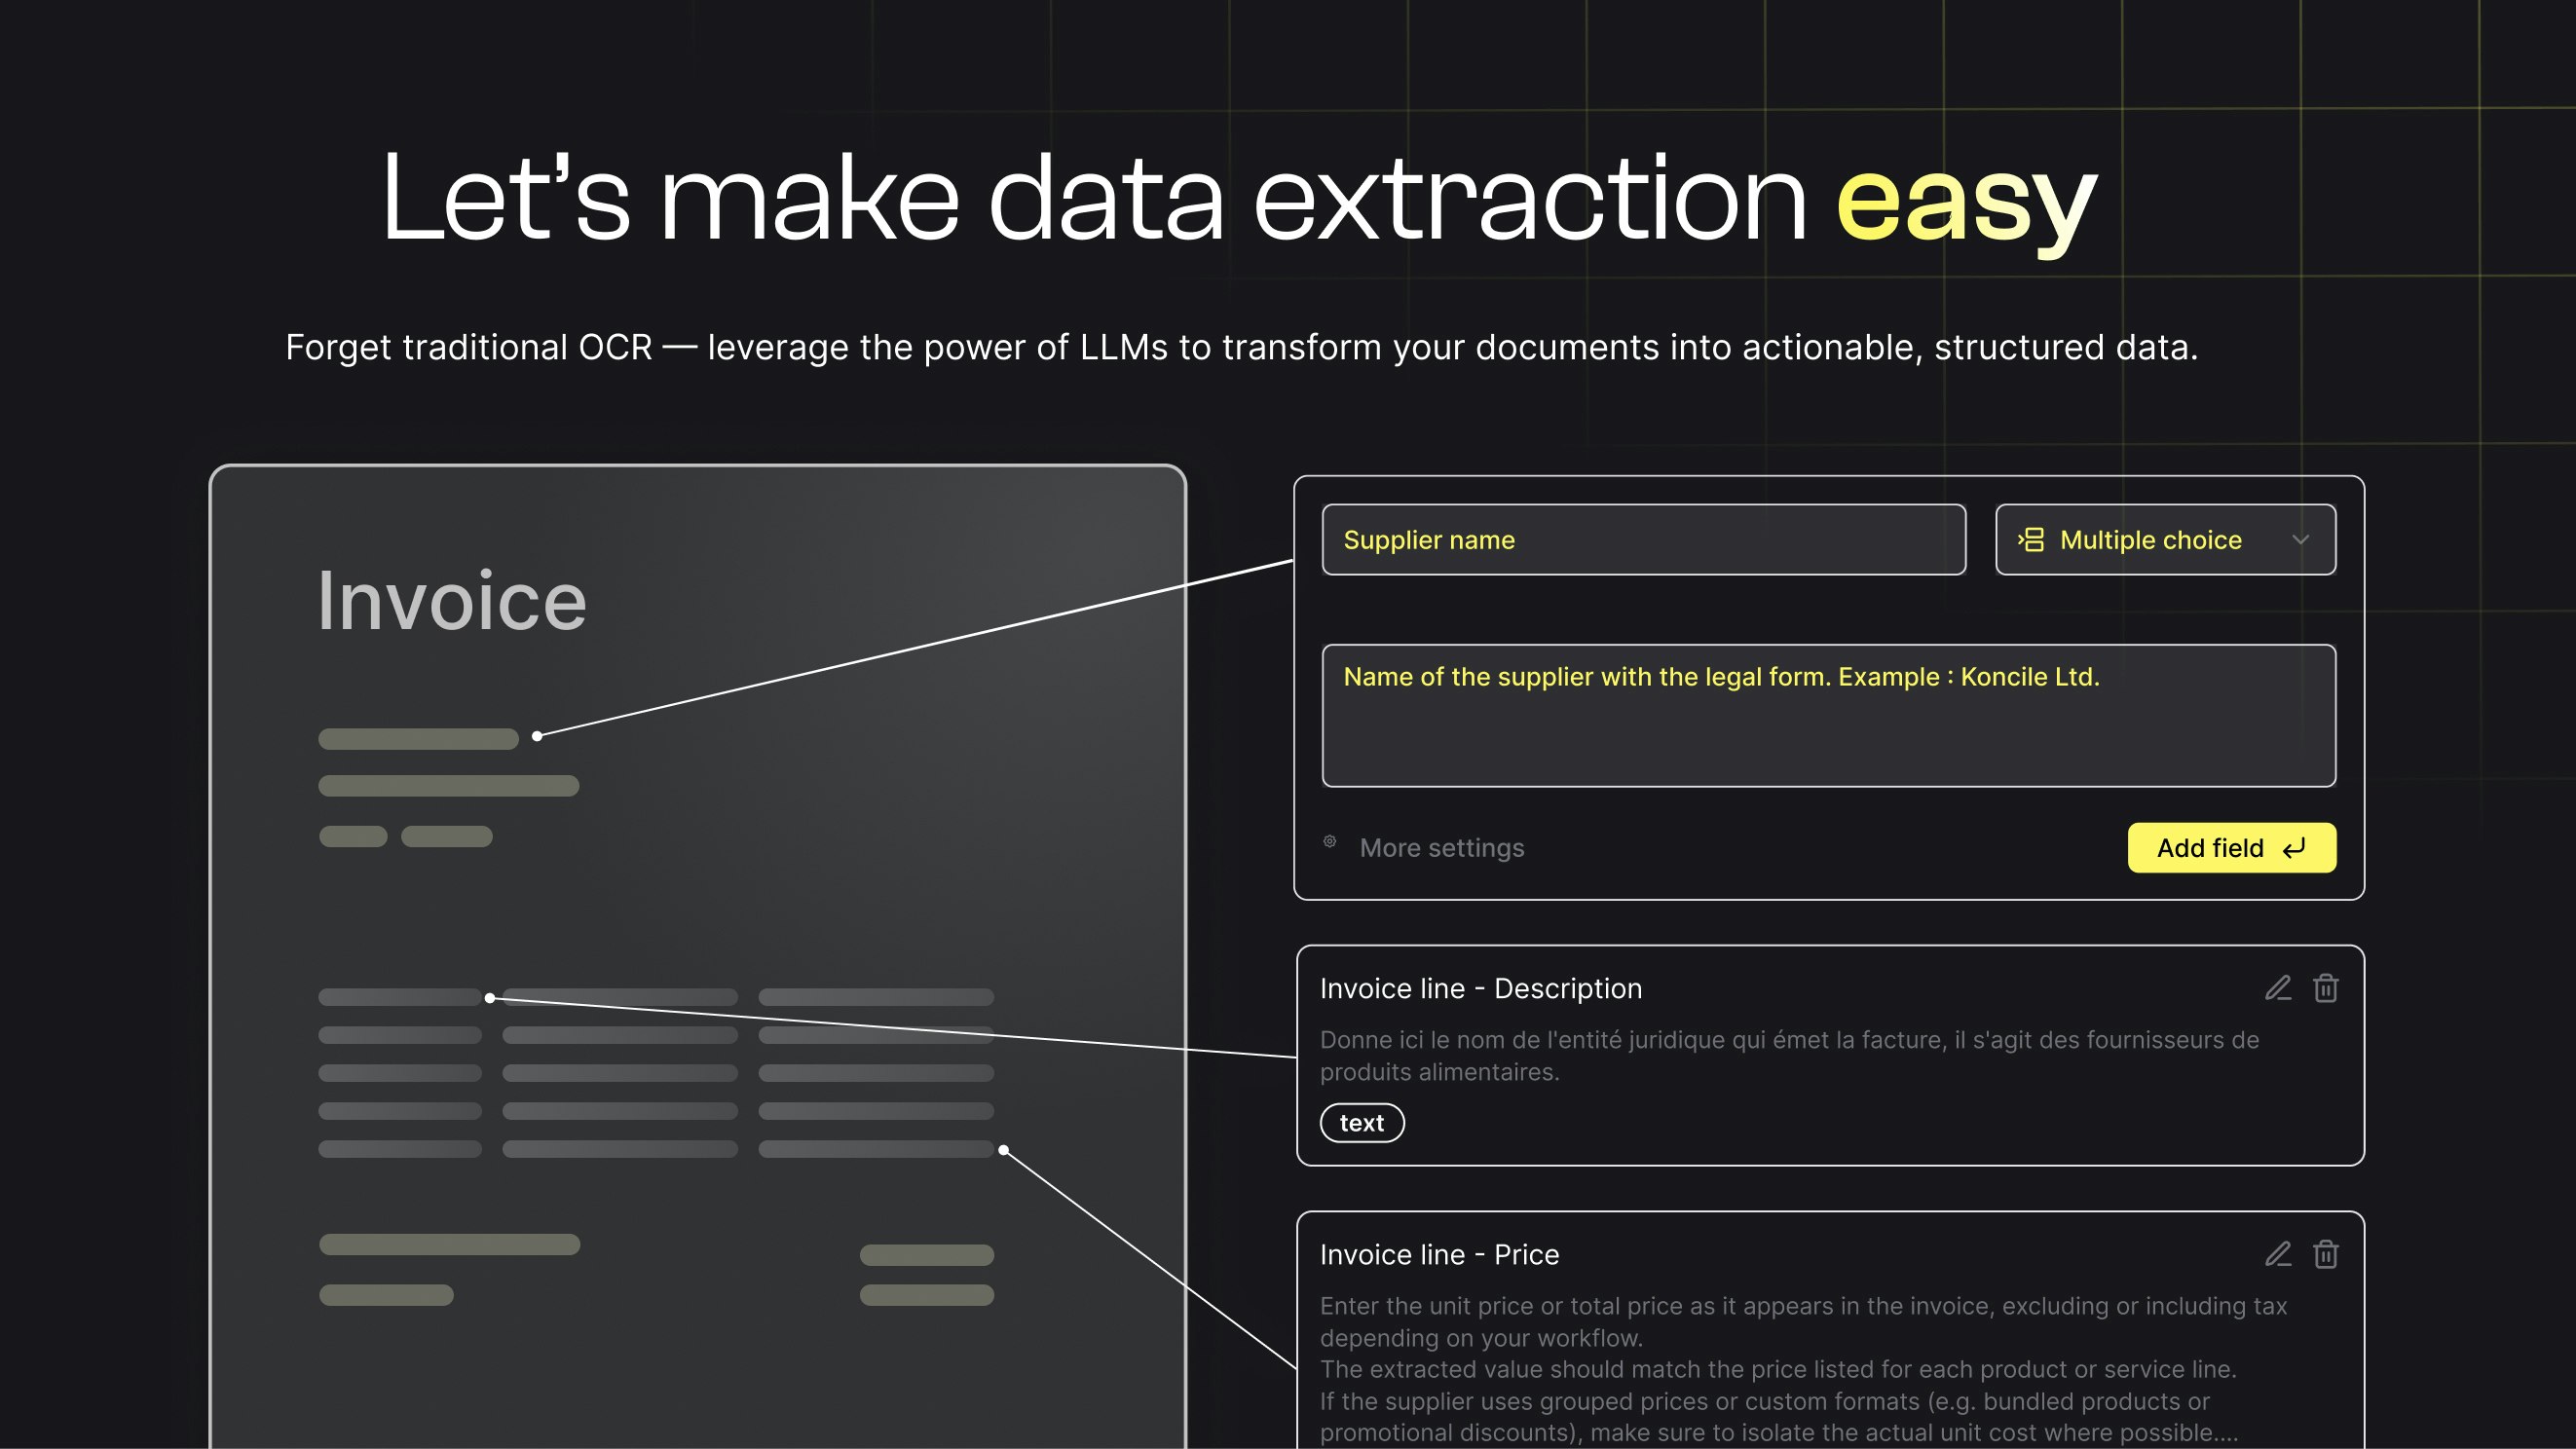The image size is (2576, 1449).
Task: Select the Invoice line - Description title
Action: [x=1480, y=988]
